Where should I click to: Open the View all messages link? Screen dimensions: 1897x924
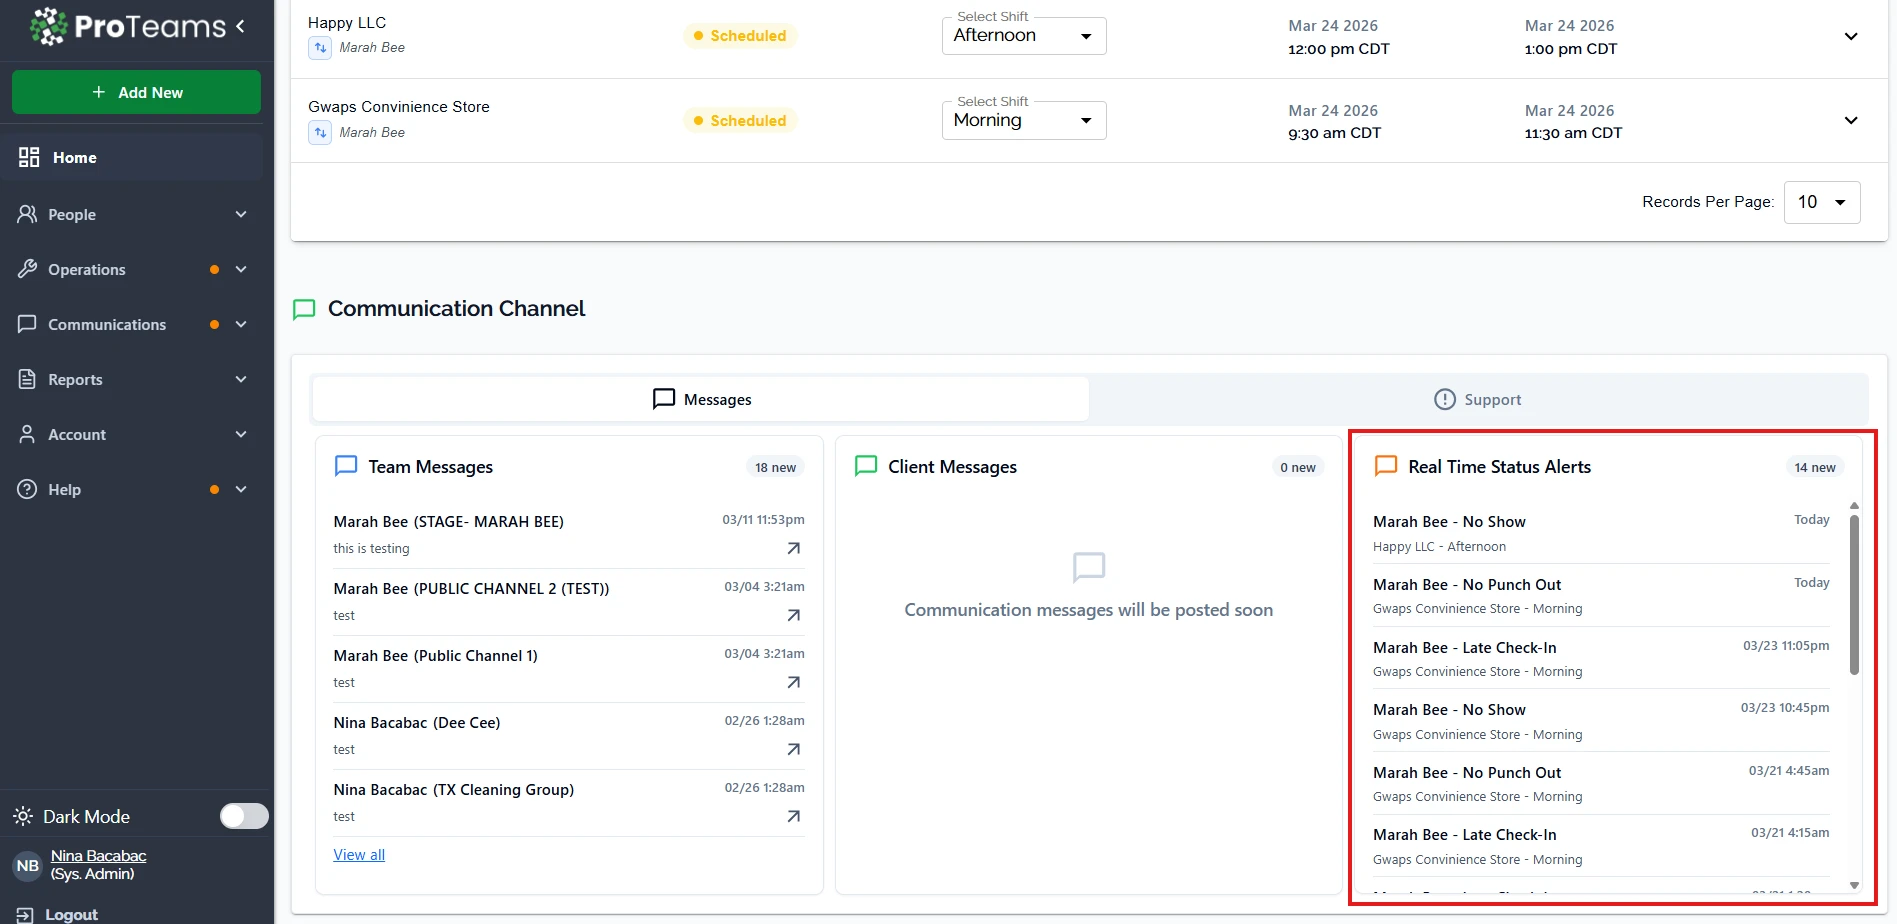(x=359, y=855)
